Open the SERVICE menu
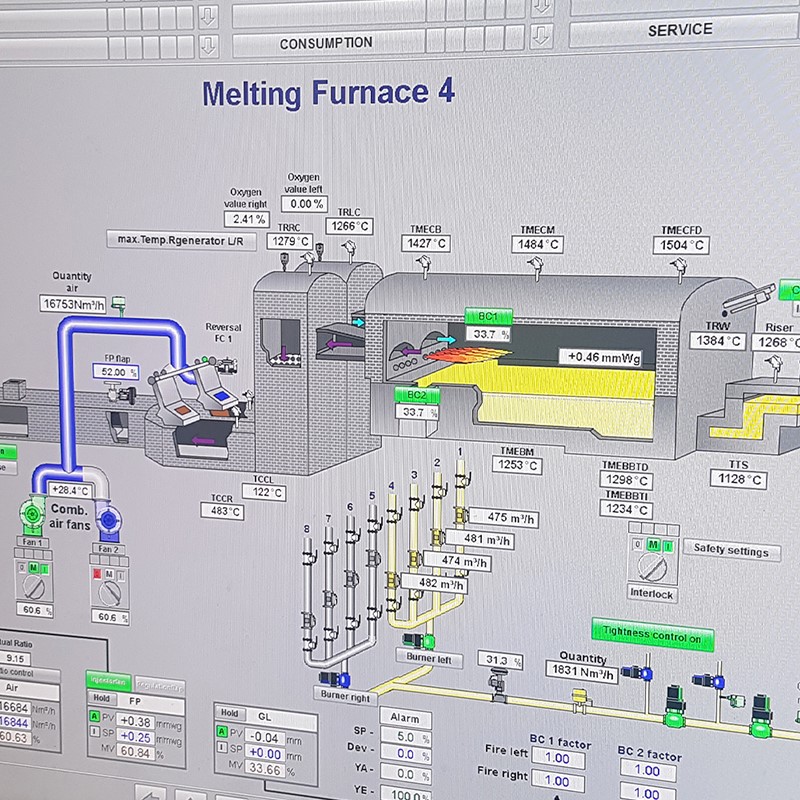 (680, 30)
